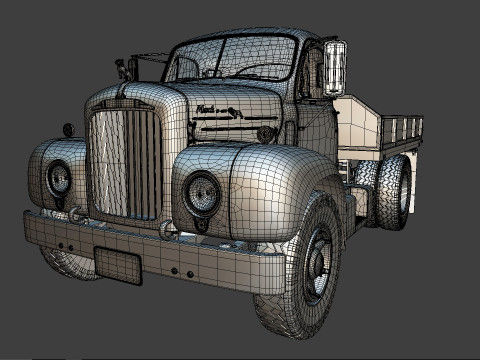
Task: Select the bulldog hood ornament
Action: 122,69
